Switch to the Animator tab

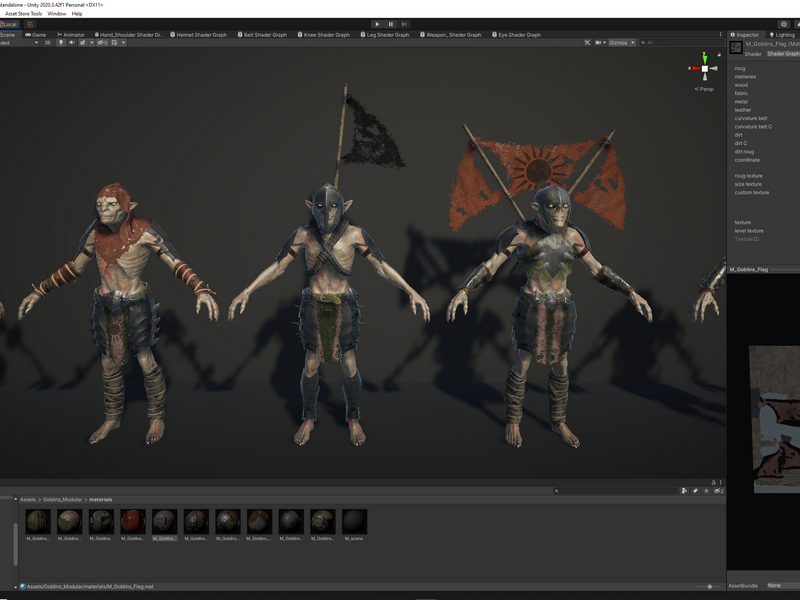point(70,35)
